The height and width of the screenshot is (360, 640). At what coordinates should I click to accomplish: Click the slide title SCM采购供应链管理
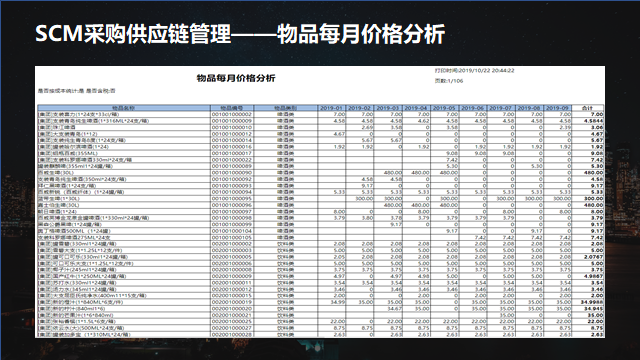click(x=133, y=34)
